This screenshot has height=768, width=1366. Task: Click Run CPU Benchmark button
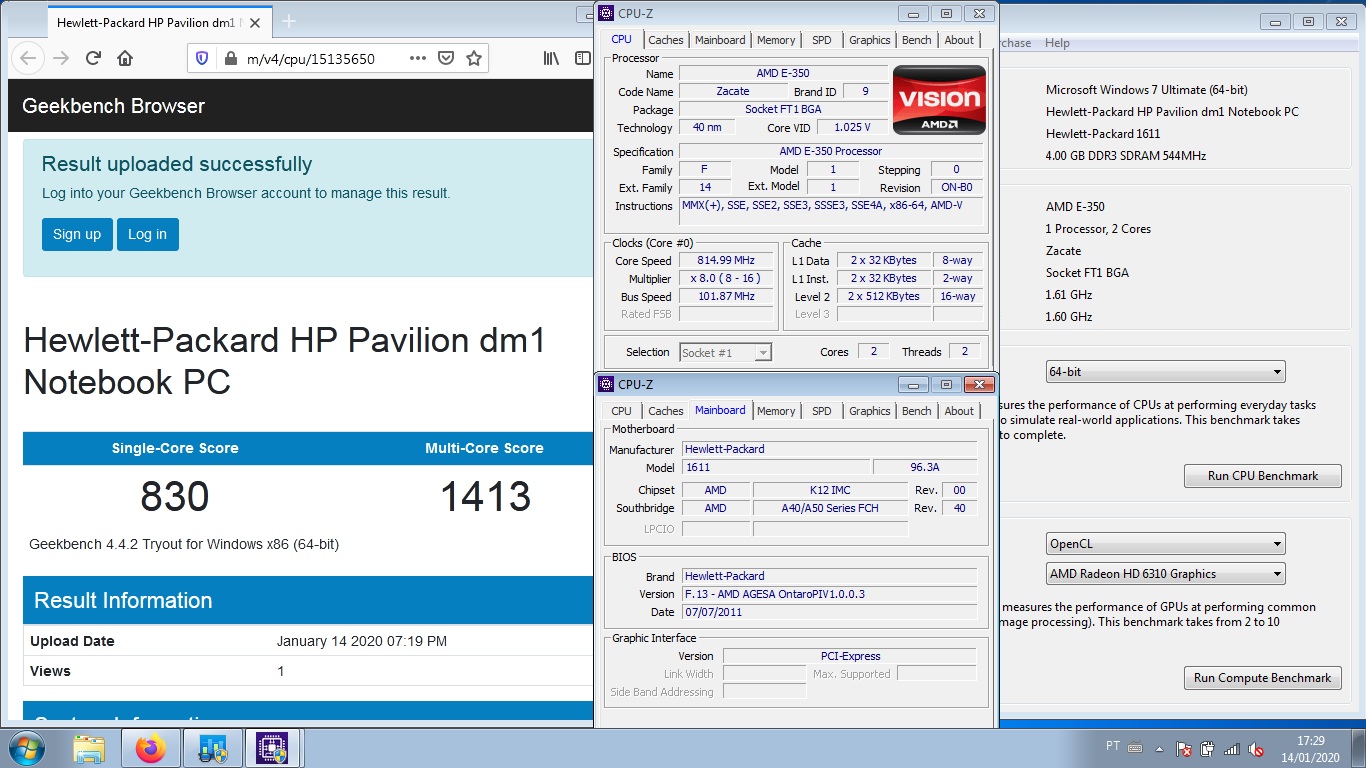pos(1263,476)
